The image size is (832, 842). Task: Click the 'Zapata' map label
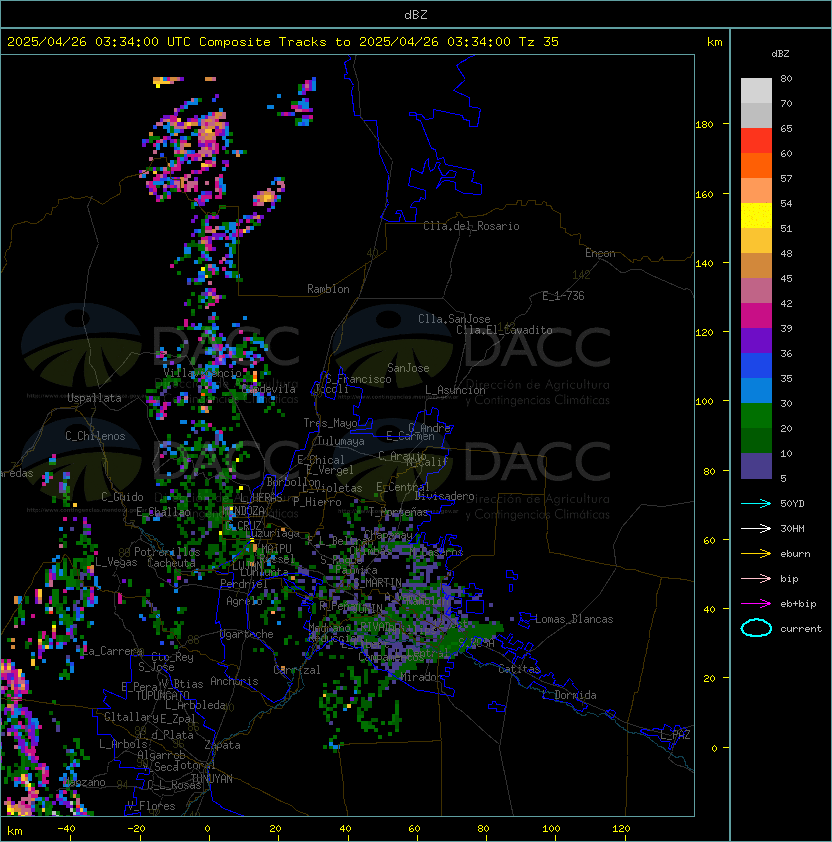[x=222, y=745]
